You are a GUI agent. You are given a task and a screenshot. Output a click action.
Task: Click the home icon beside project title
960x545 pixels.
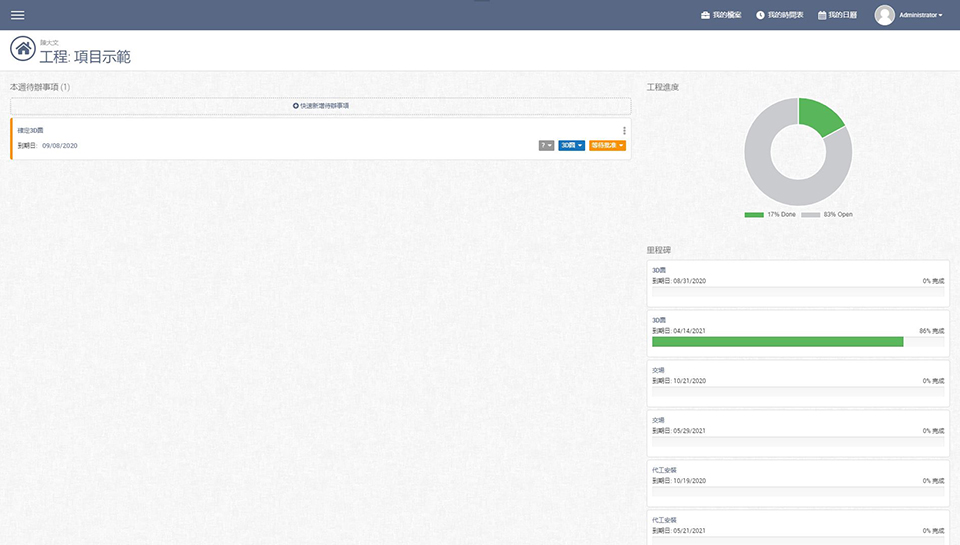pyautogui.click(x=22, y=49)
